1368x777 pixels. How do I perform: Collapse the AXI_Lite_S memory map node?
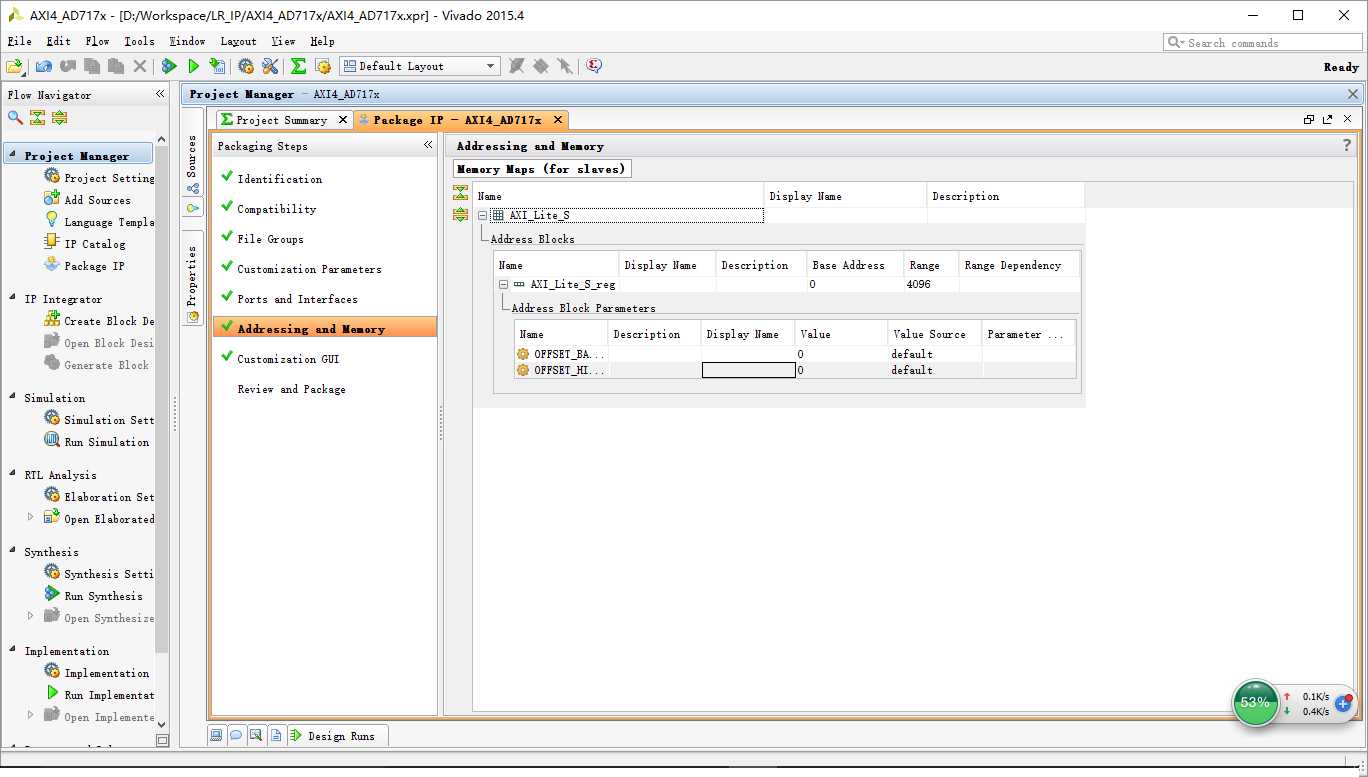click(x=483, y=215)
